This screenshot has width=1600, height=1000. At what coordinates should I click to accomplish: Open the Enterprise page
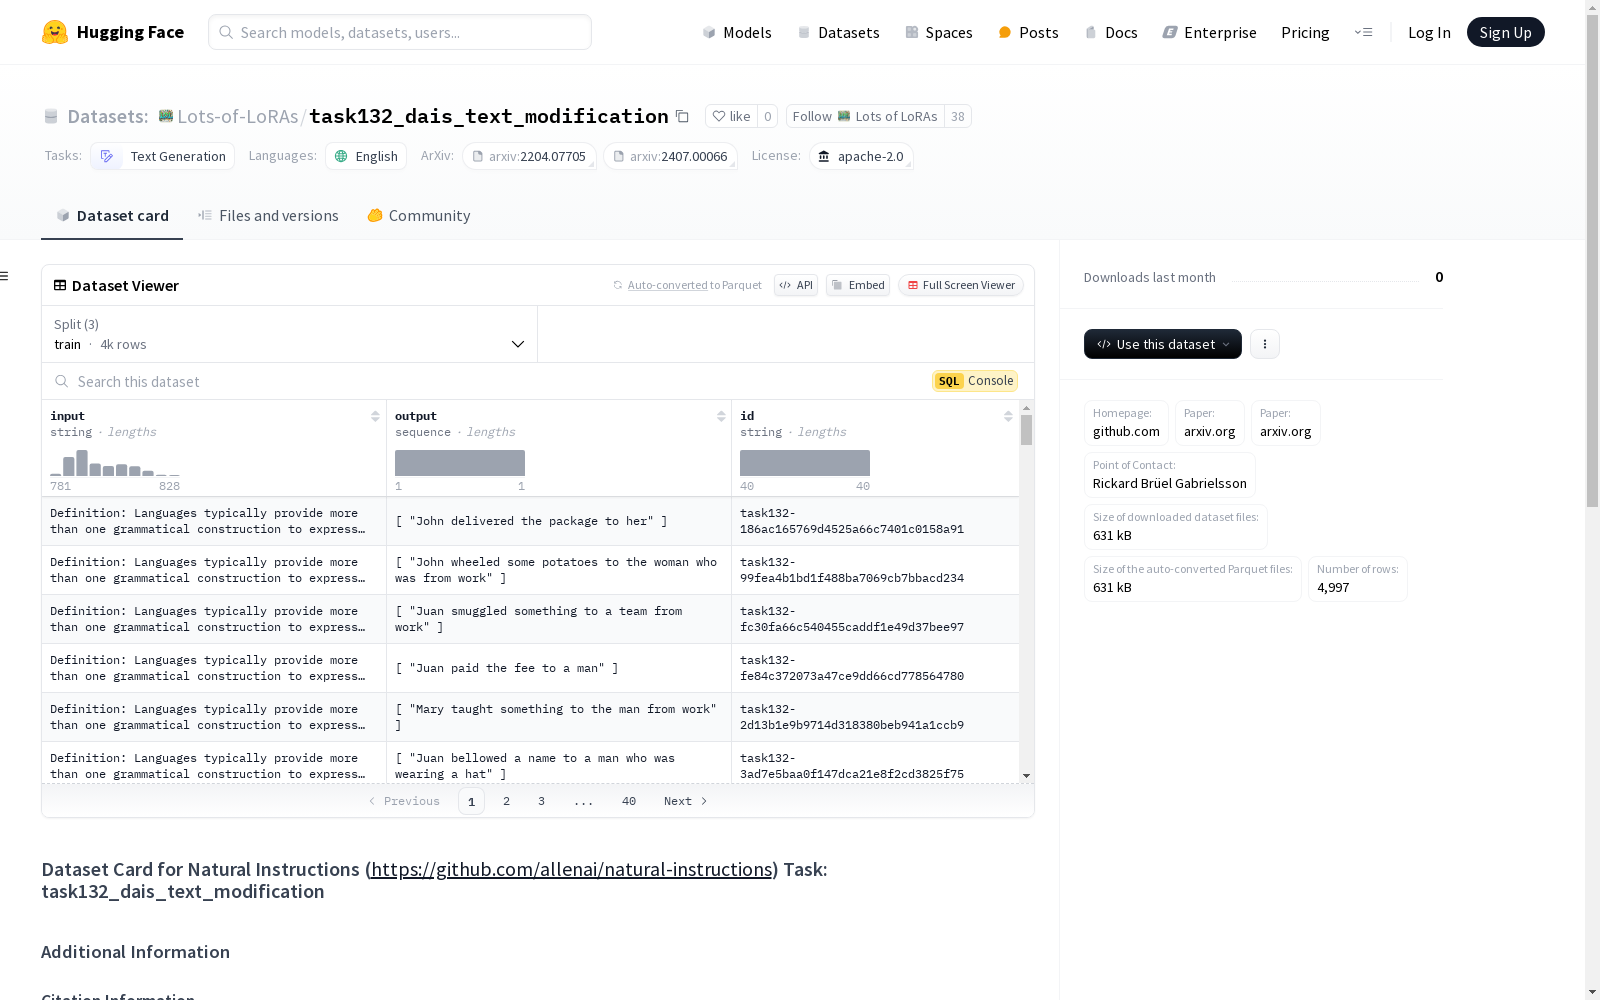pyautogui.click(x=1209, y=32)
